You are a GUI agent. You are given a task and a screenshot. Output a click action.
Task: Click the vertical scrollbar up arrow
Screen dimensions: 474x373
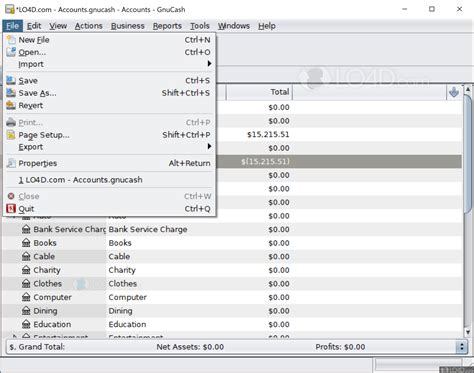[x=468, y=89]
